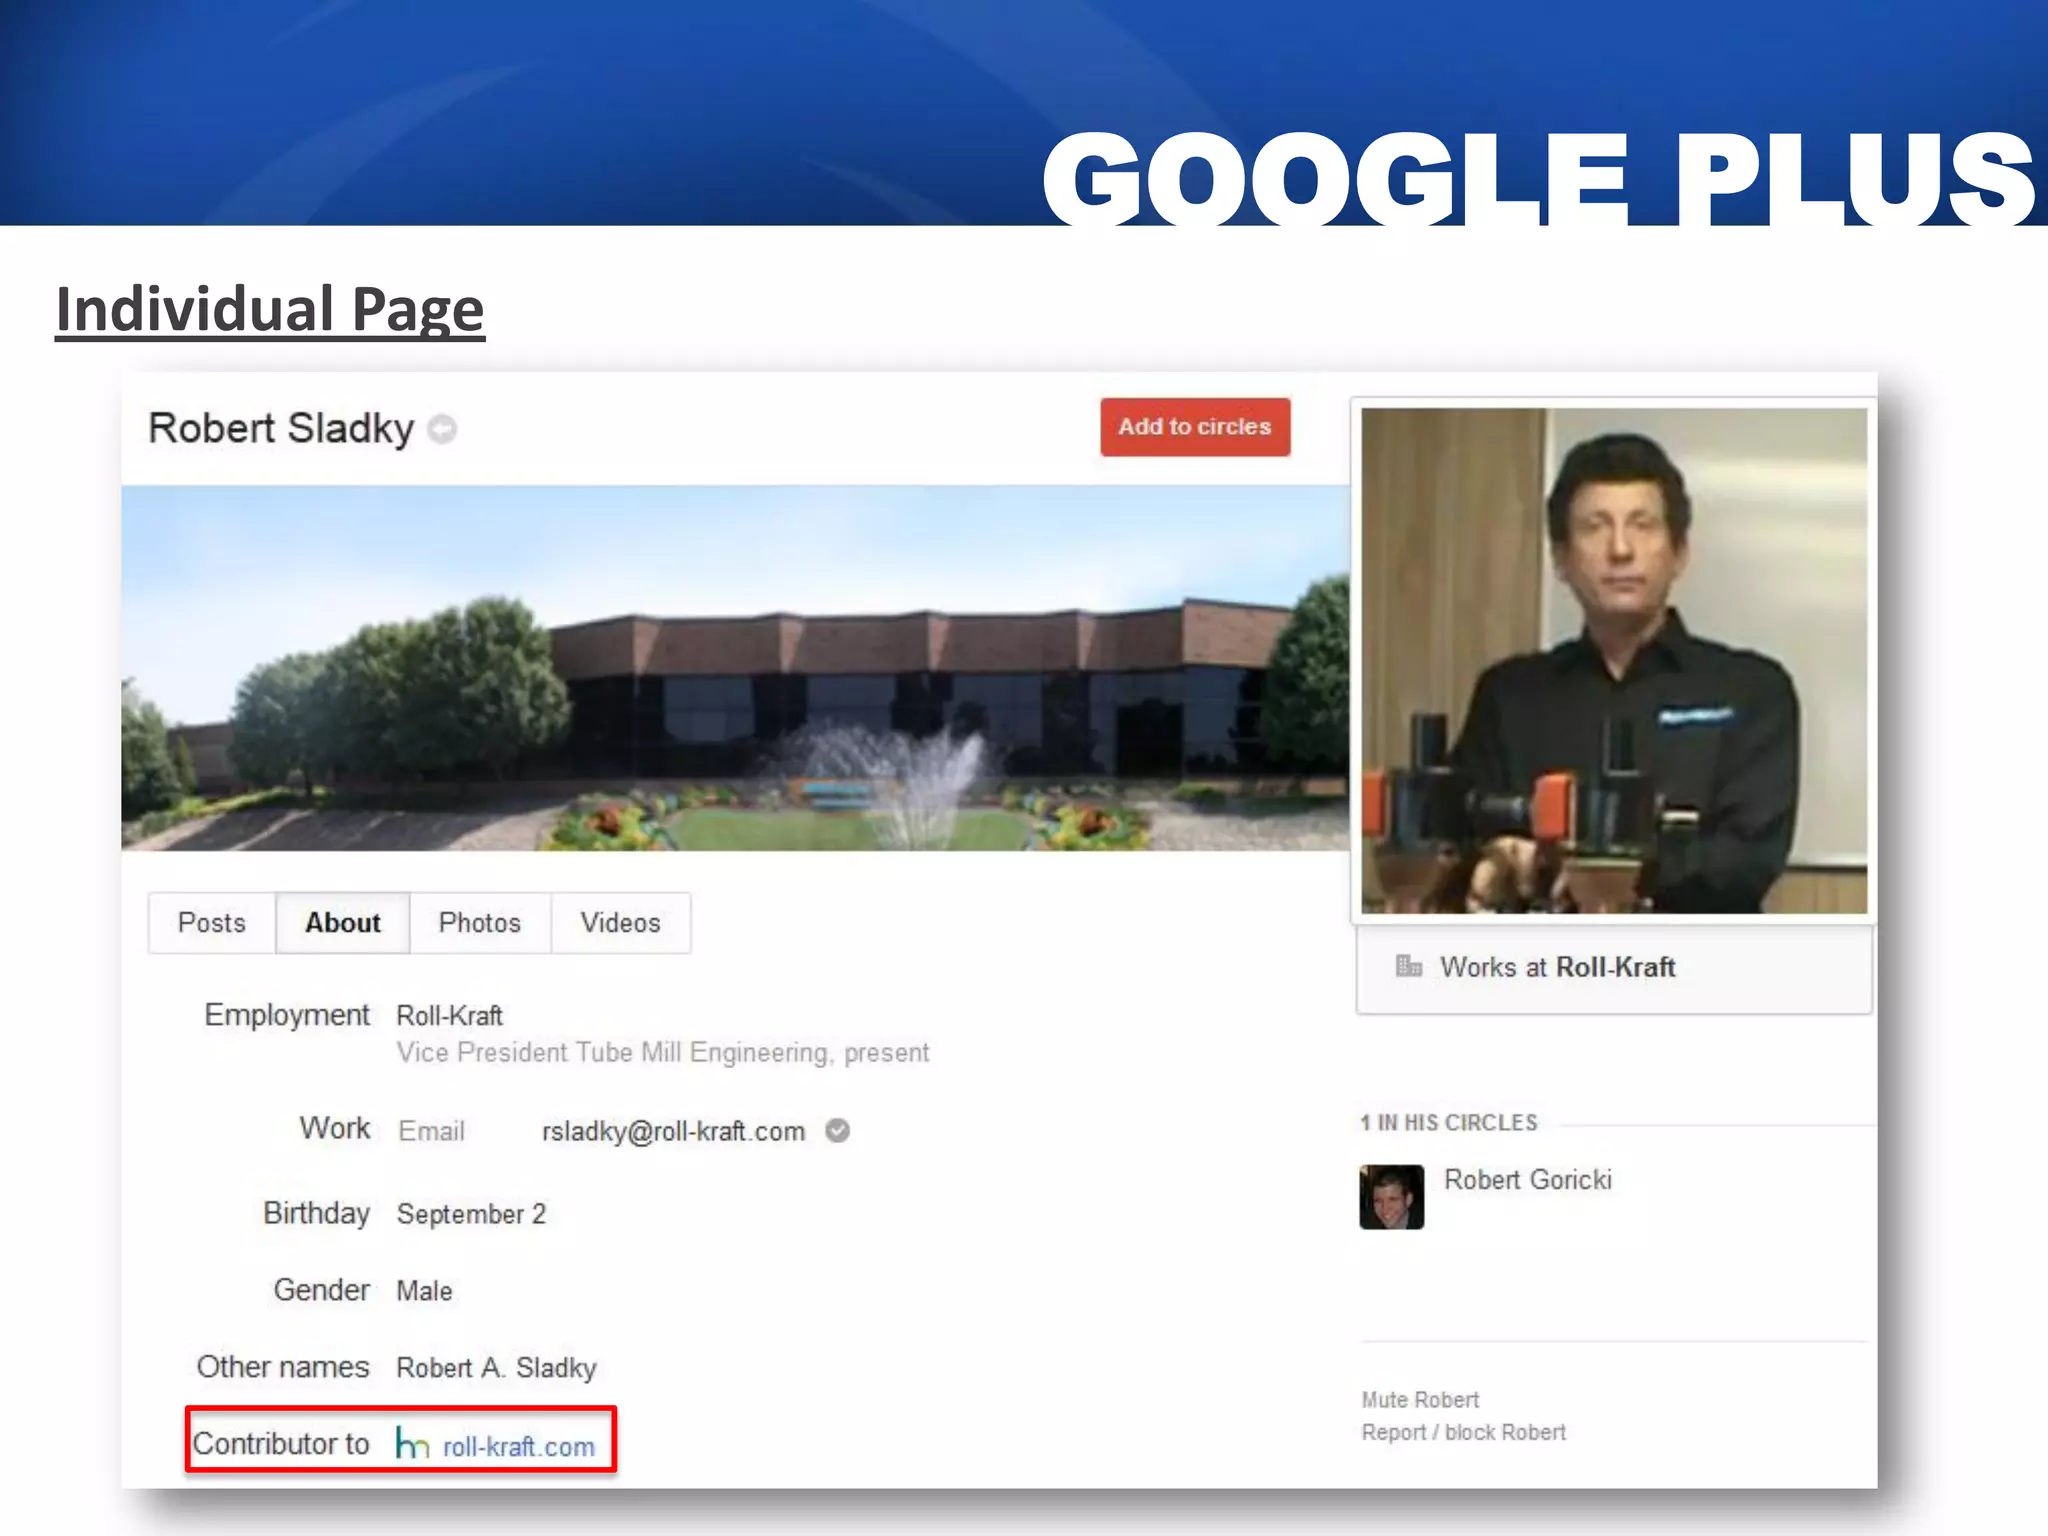Open the roll-kraft.com contributor link
The height and width of the screenshot is (1536, 2048).
pyautogui.click(x=519, y=1447)
